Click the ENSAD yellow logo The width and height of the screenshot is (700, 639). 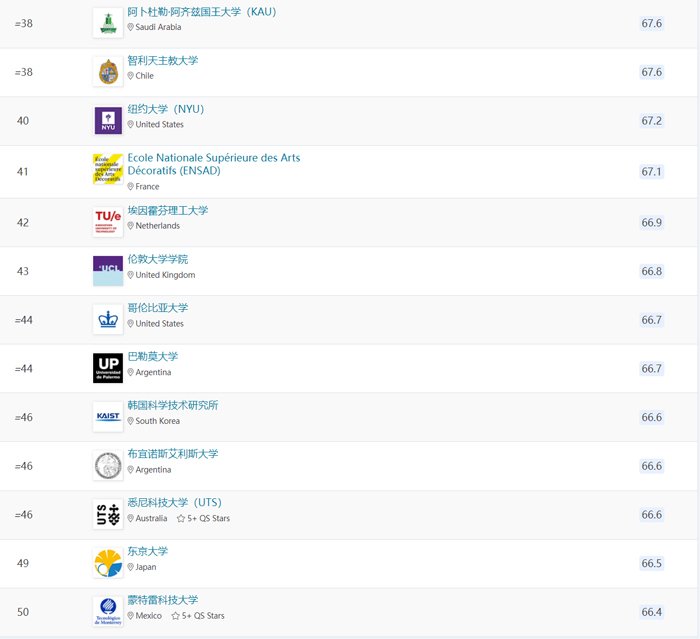click(x=108, y=169)
